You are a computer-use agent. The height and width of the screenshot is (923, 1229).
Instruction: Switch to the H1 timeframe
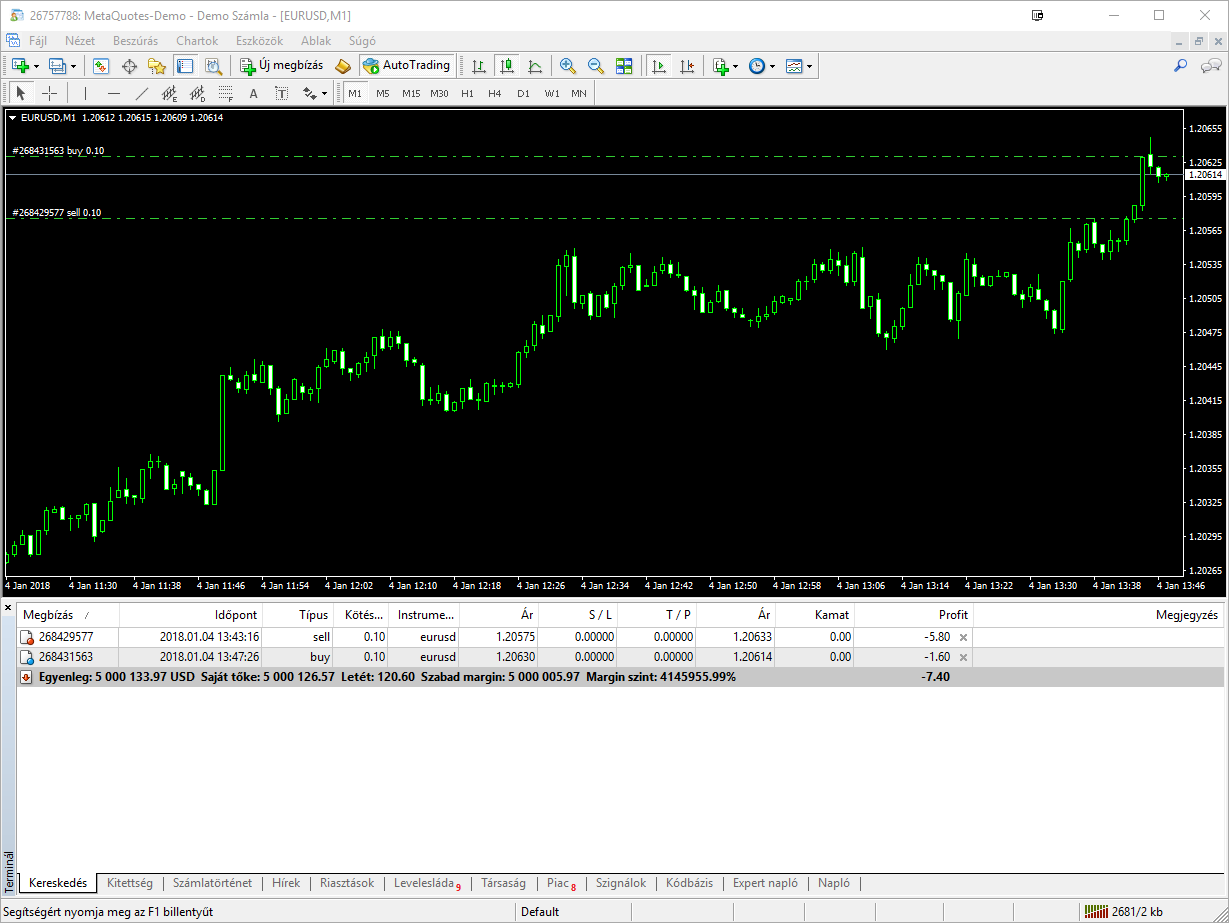coord(467,93)
